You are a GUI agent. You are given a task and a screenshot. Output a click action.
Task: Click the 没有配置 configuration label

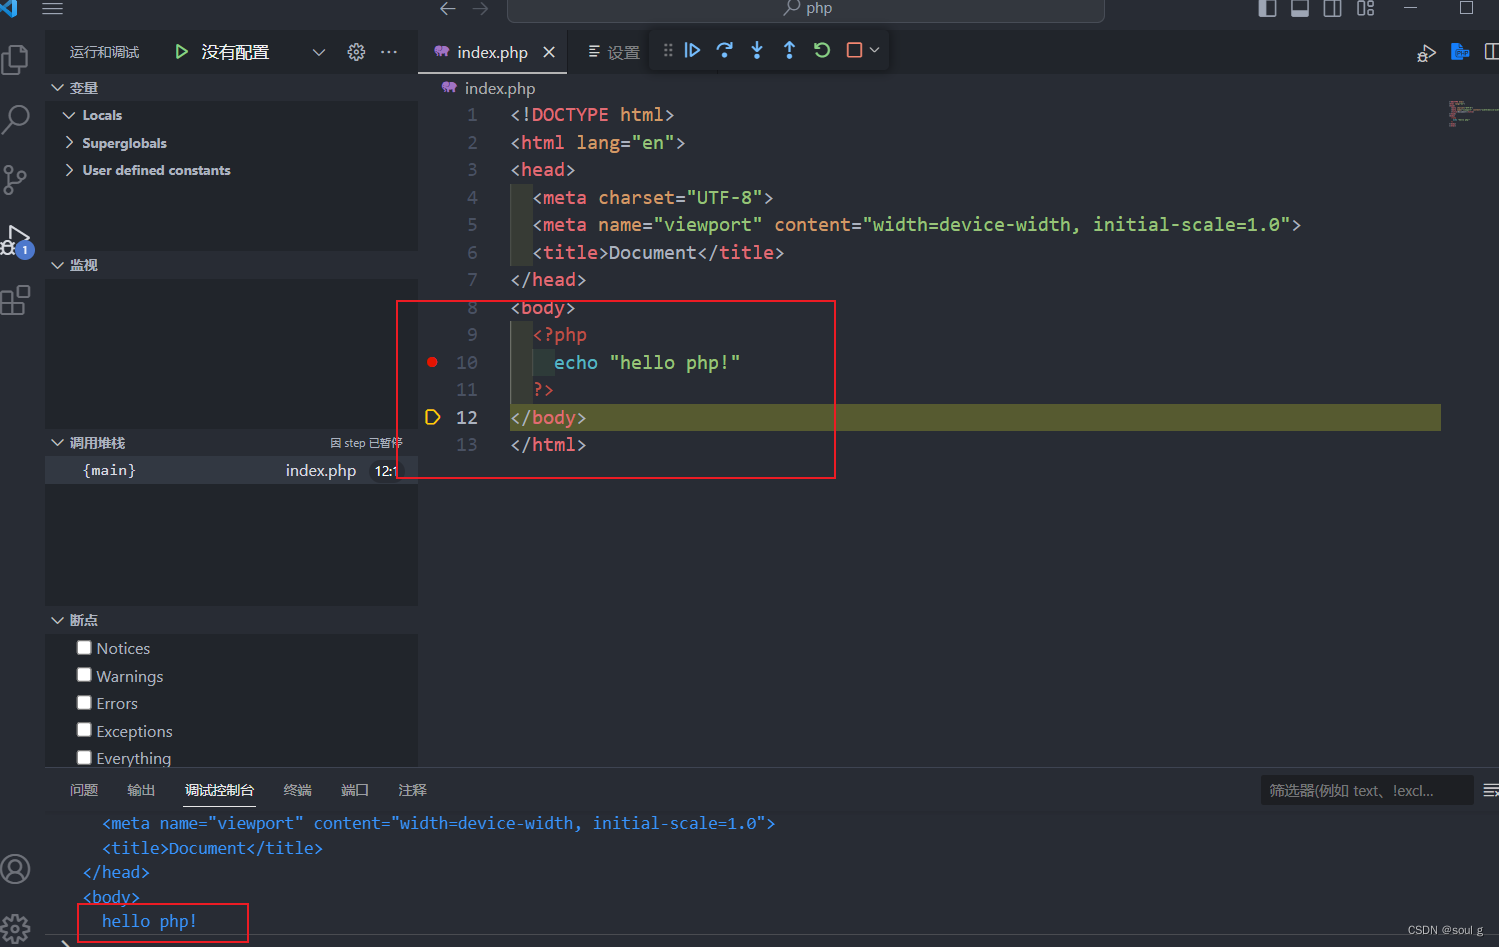tap(235, 52)
